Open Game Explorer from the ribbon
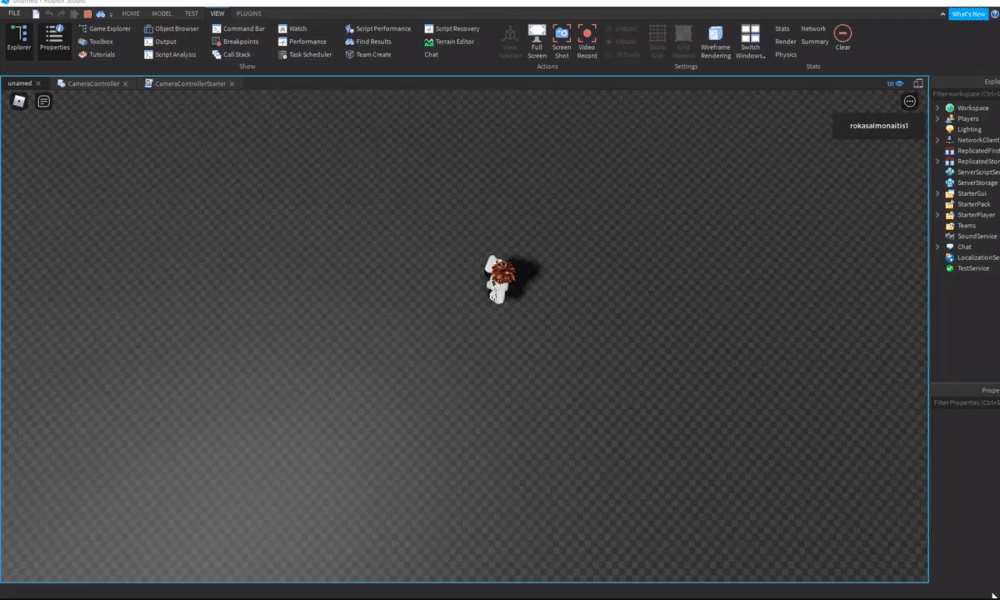 click(x=105, y=29)
